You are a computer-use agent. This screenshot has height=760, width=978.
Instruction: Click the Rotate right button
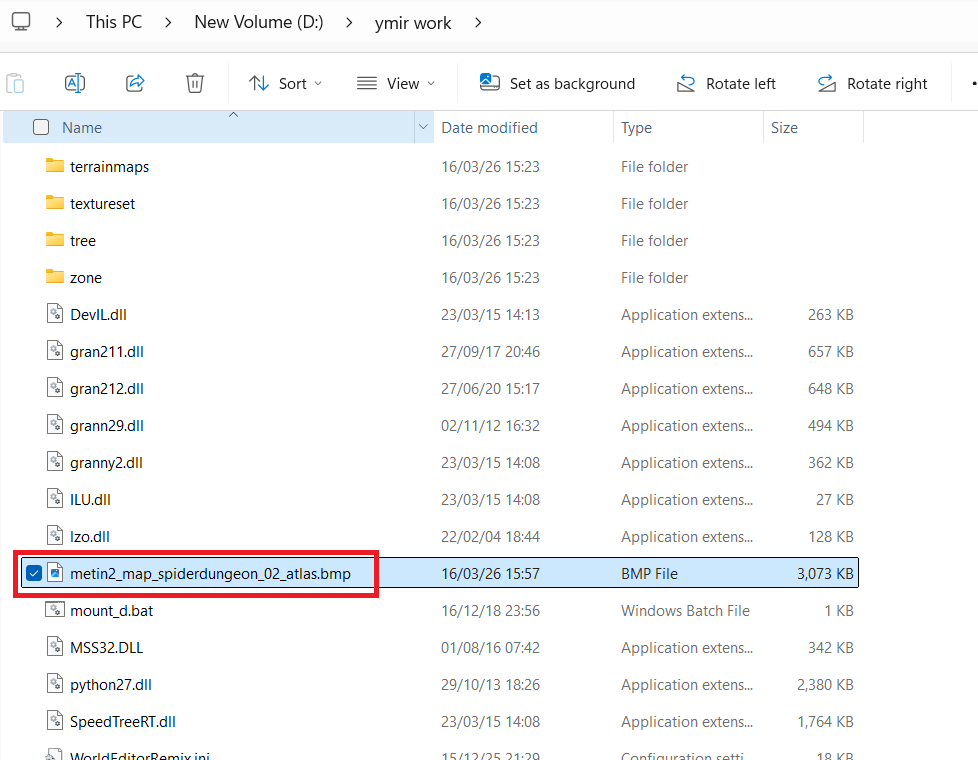(x=873, y=83)
